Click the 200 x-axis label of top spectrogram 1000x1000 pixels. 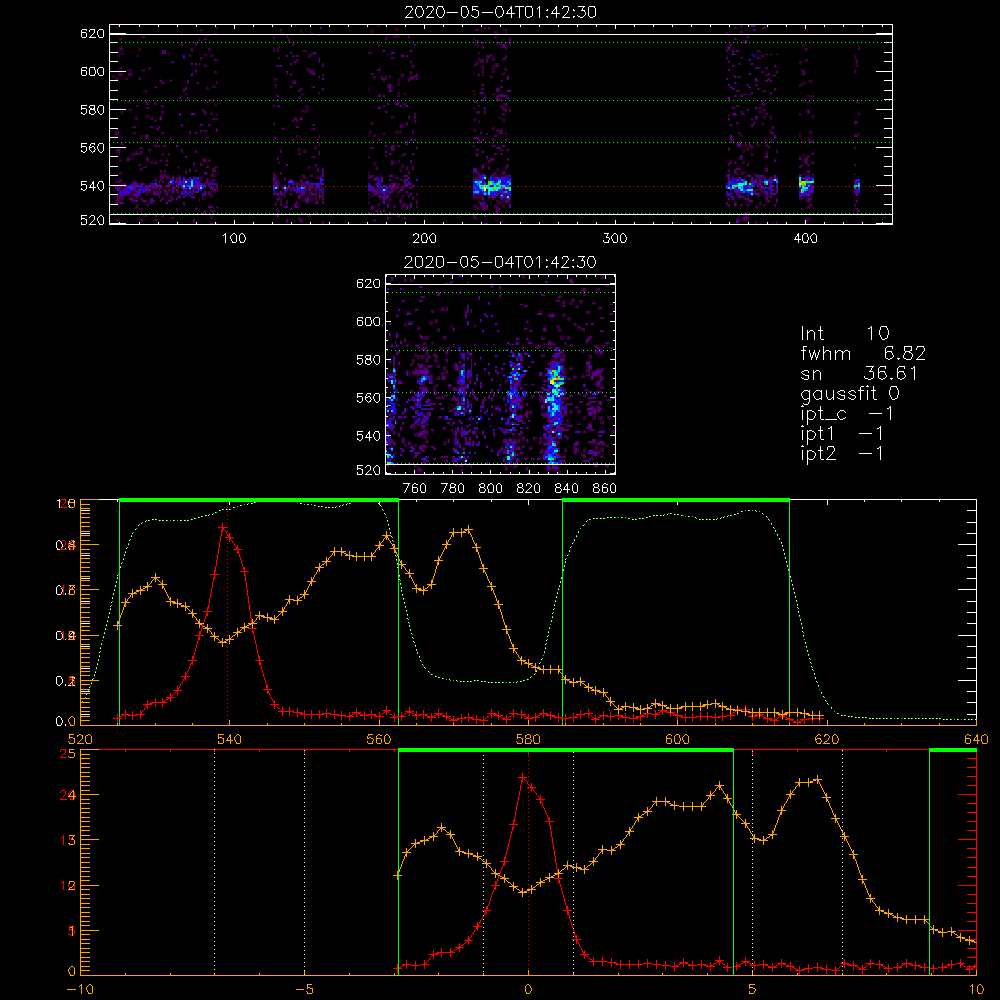[x=424, y=239]
